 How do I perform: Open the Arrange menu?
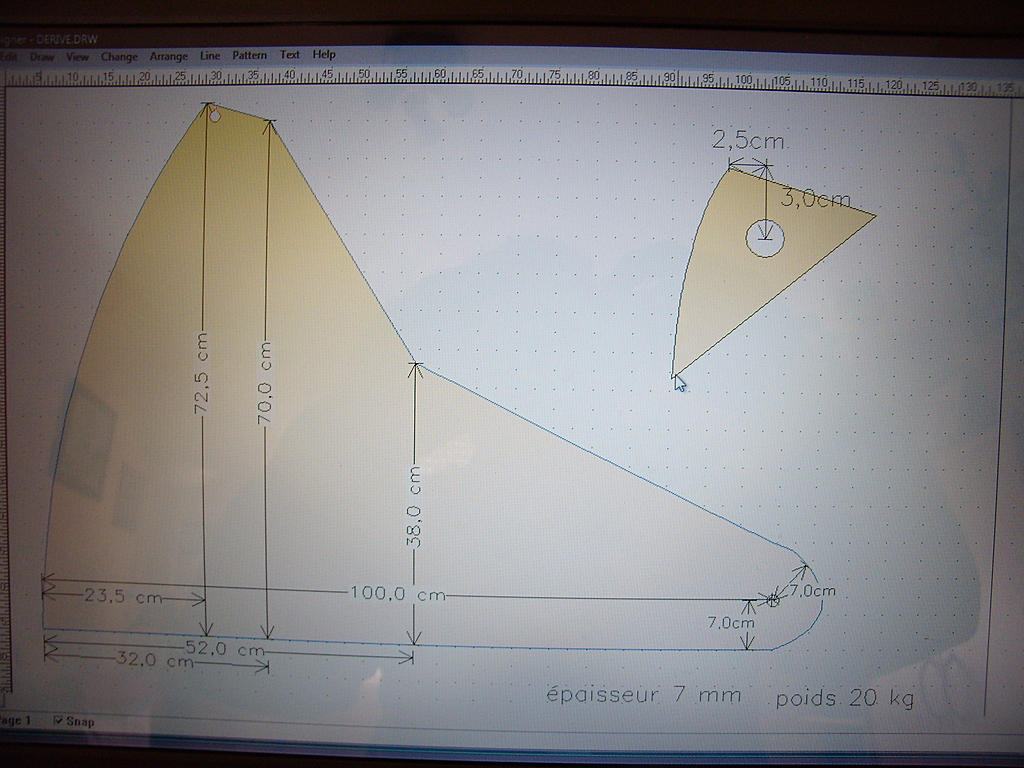click(168, 56)
